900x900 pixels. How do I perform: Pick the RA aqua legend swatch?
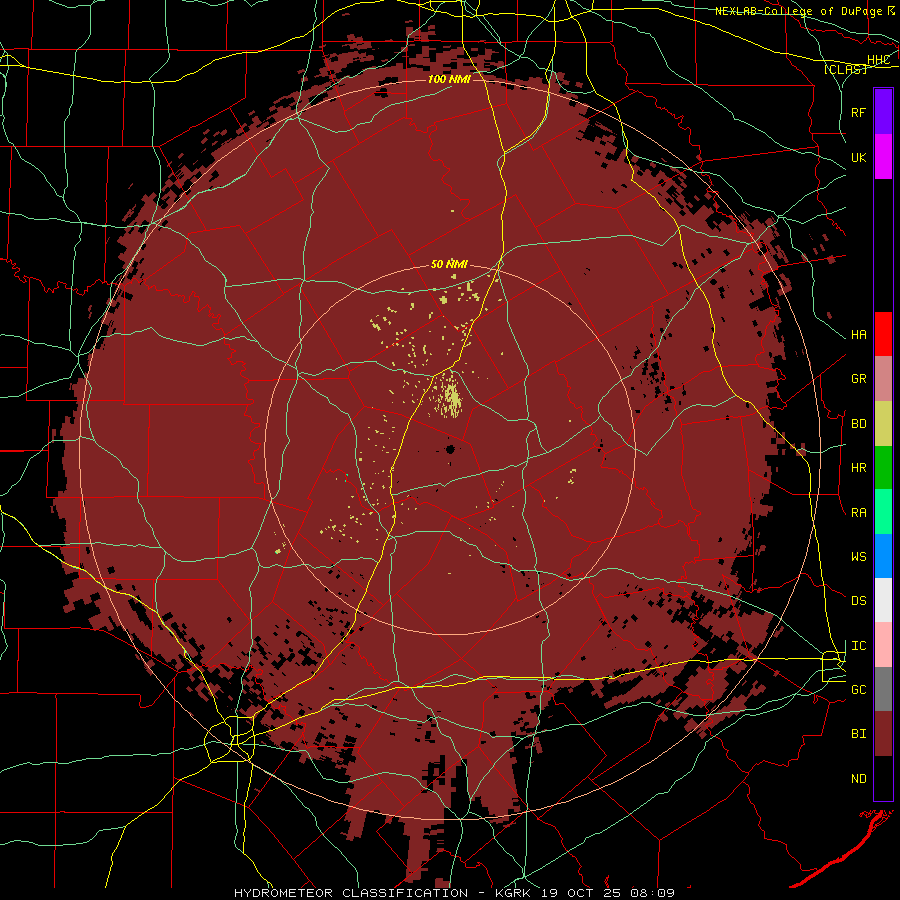[883, 512]
